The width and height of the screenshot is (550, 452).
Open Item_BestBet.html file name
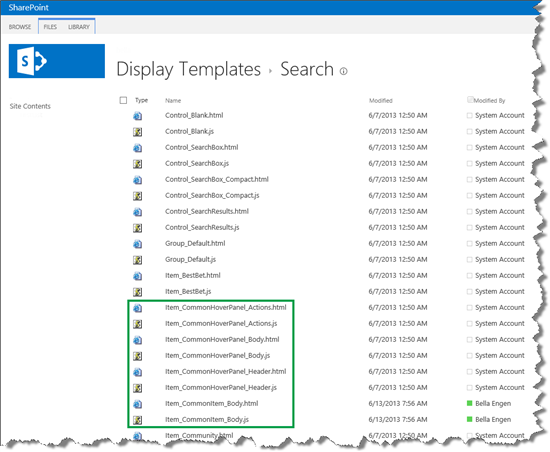point(193,276)
